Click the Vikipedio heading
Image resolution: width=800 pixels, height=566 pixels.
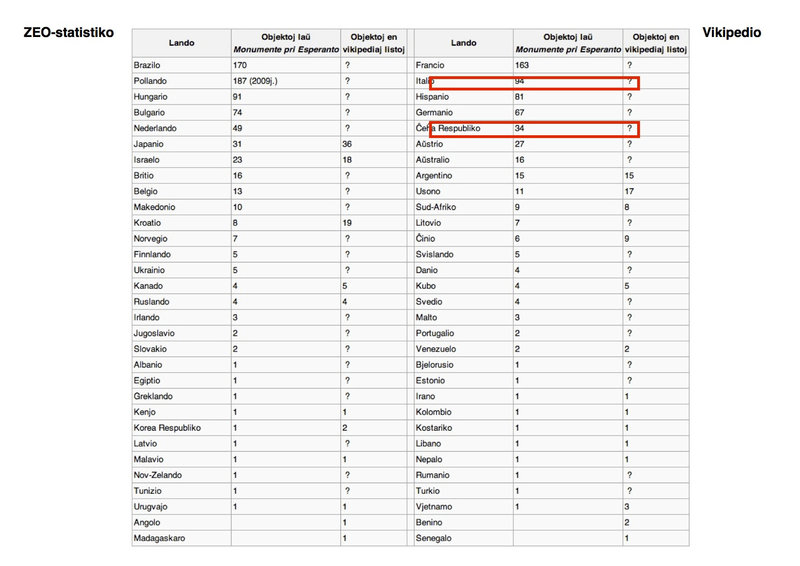pos(731,33)
